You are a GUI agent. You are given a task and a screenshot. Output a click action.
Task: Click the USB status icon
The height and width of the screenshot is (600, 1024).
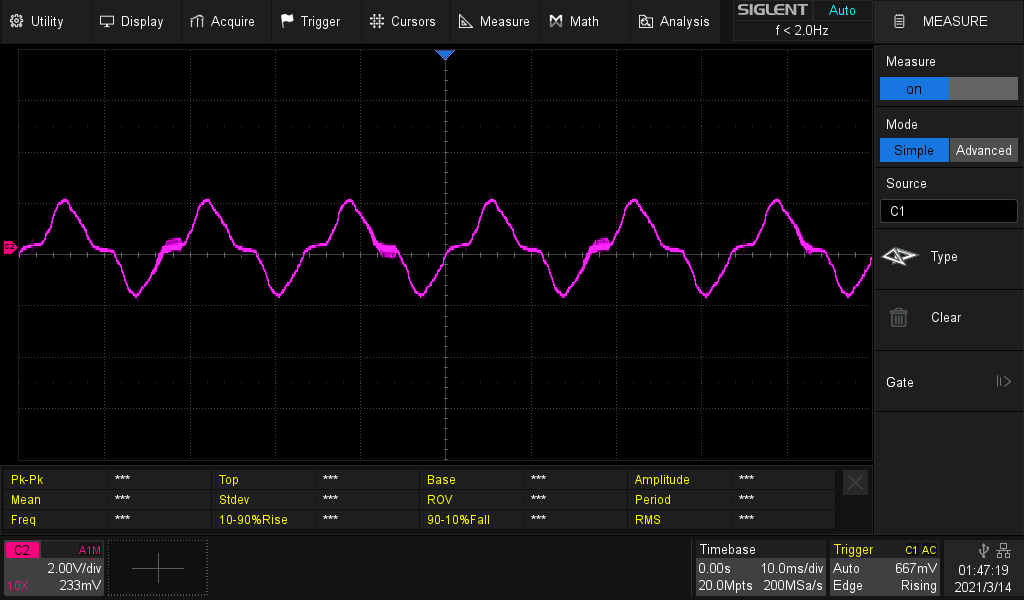[x=984, y=550]
